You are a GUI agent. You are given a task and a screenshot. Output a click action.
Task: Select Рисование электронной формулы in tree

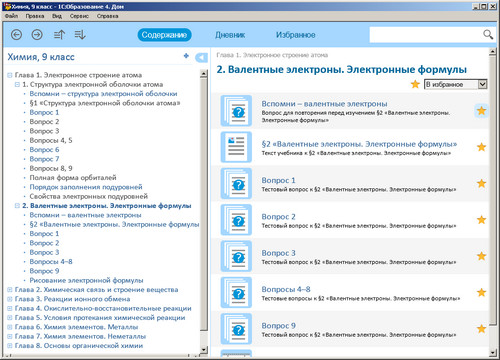point(86,280)
